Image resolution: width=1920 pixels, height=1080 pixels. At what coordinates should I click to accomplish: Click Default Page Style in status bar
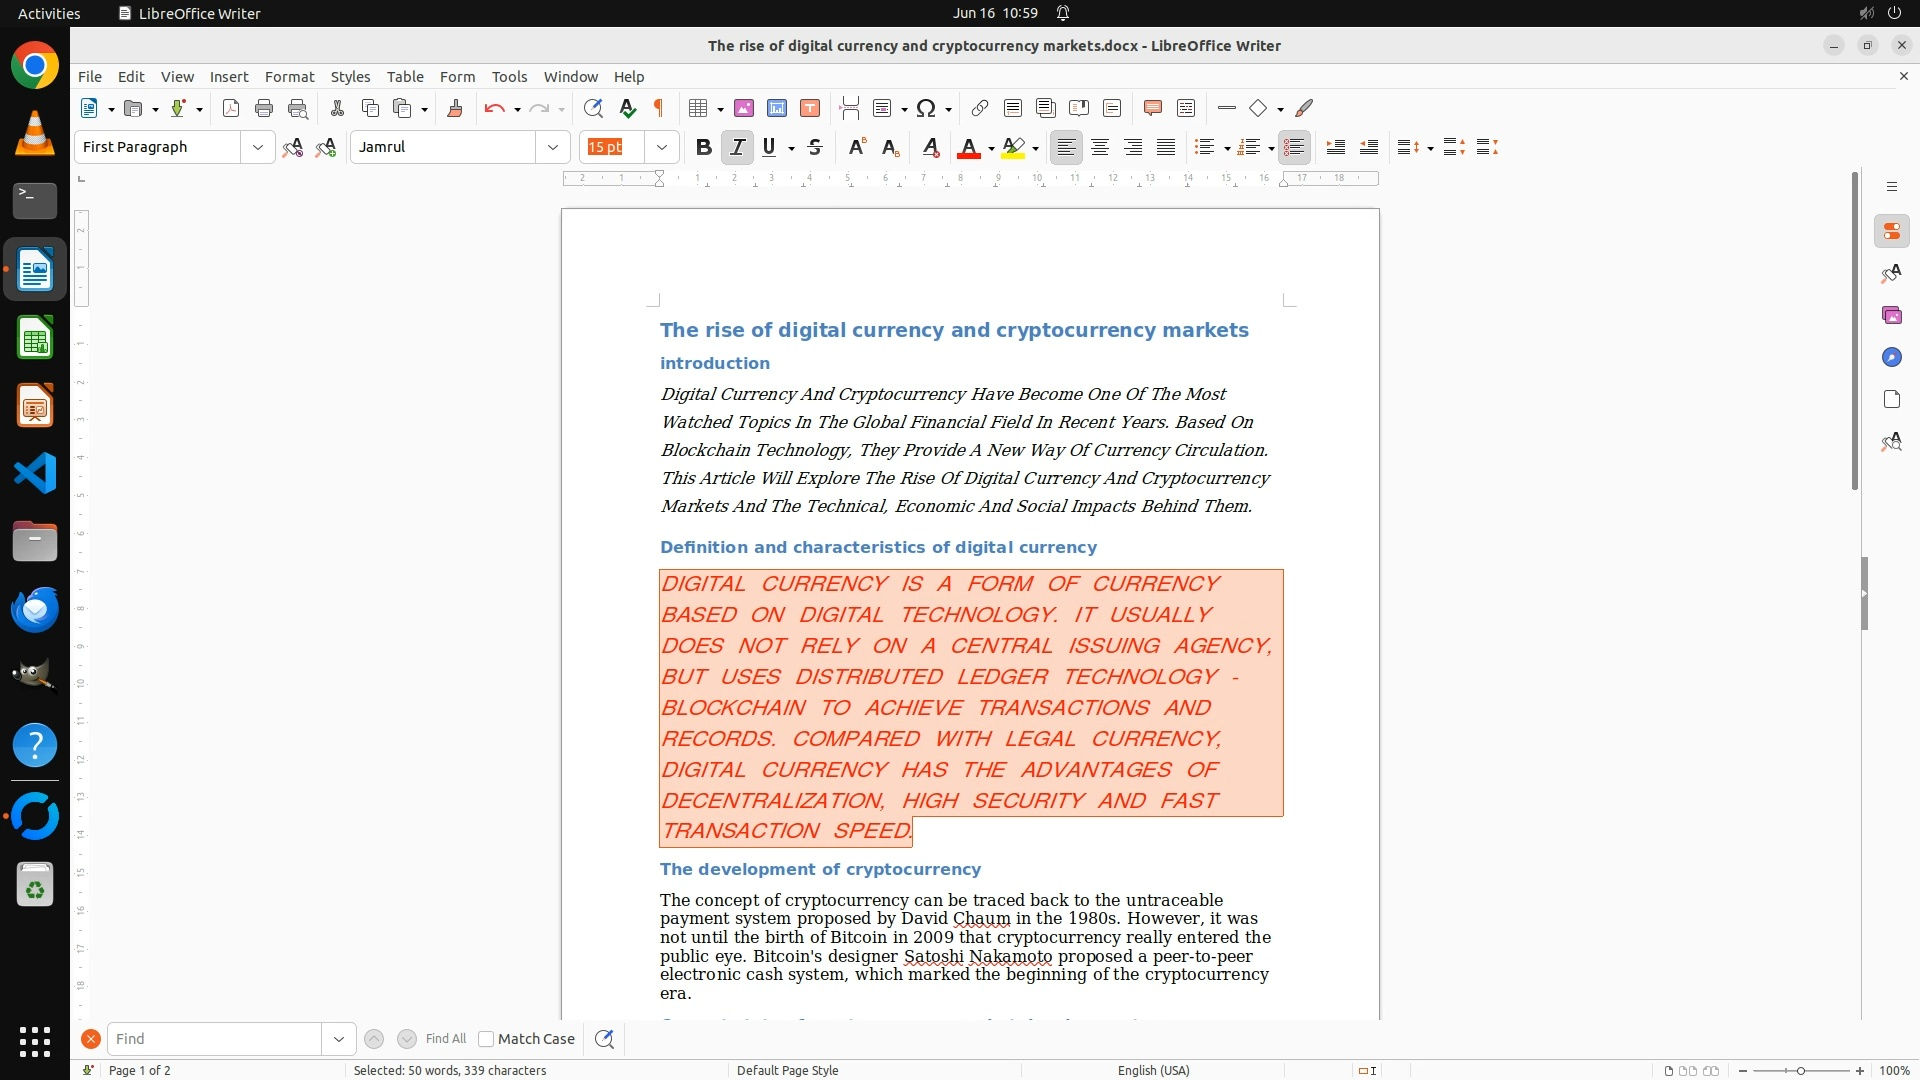[787, 1070]
